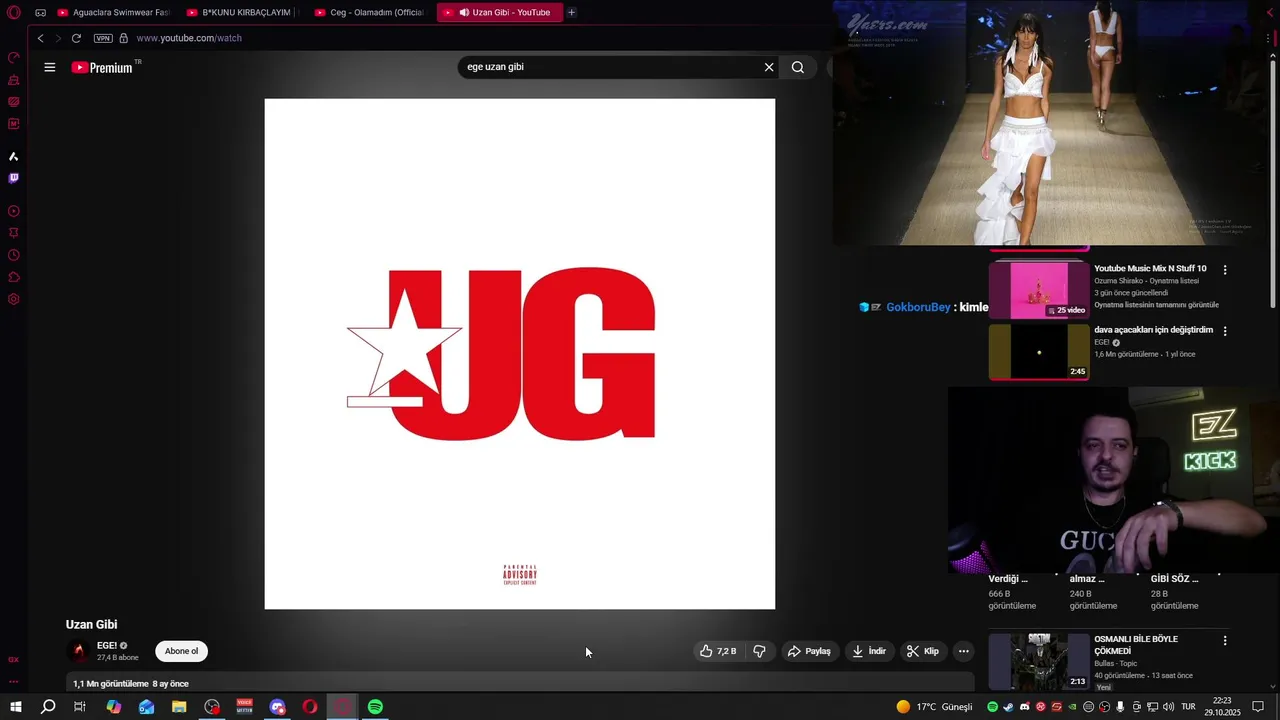Screen dimensions: 1280x720
Task: Open Discord icon in the system tray
Action: [1024, 707]
